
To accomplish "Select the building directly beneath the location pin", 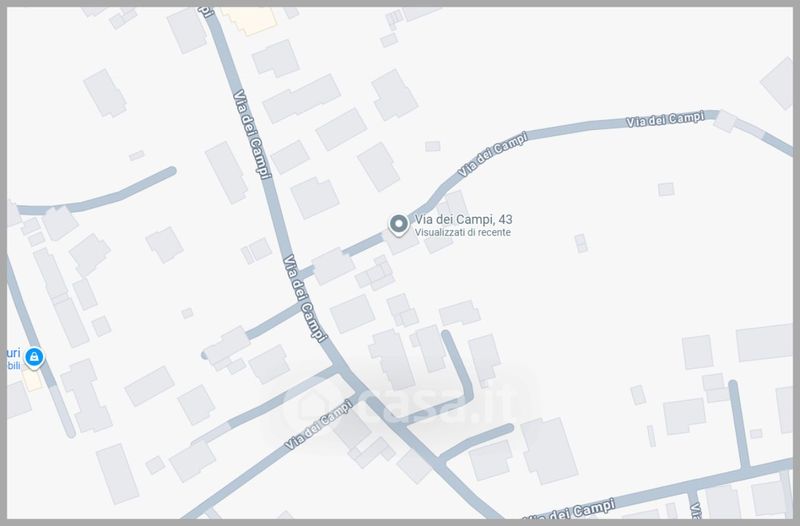I will 401,241.
